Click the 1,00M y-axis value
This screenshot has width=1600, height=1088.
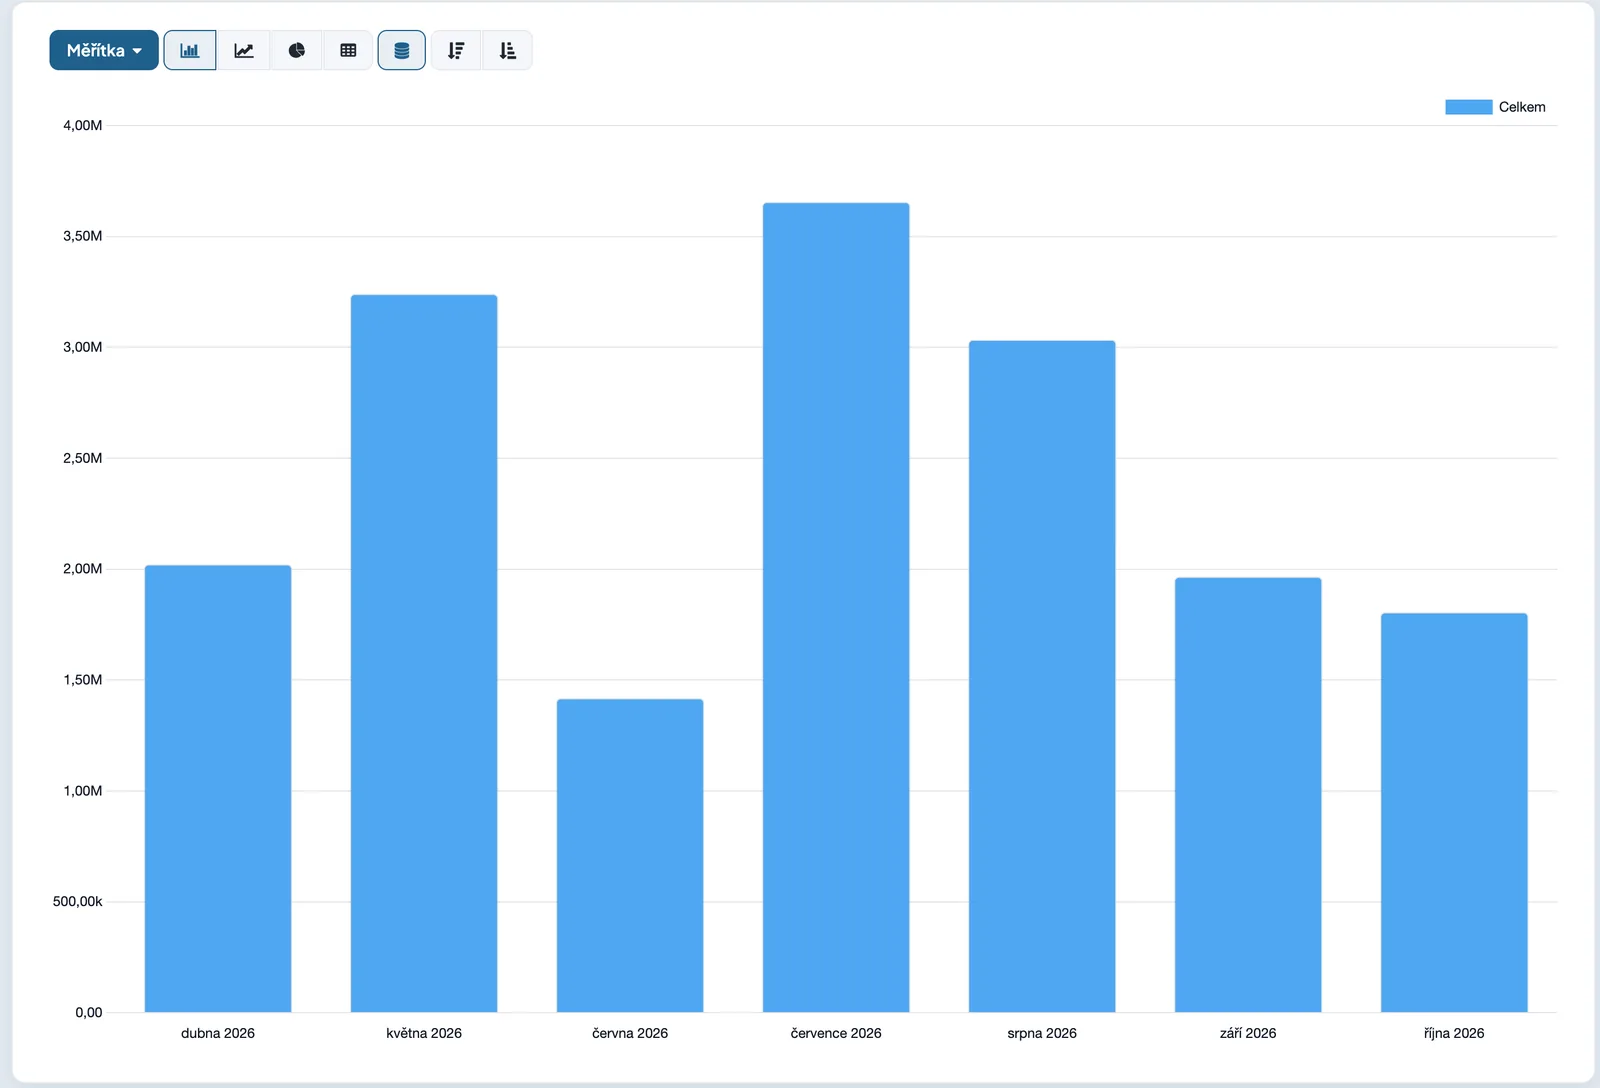click(83, 791)
